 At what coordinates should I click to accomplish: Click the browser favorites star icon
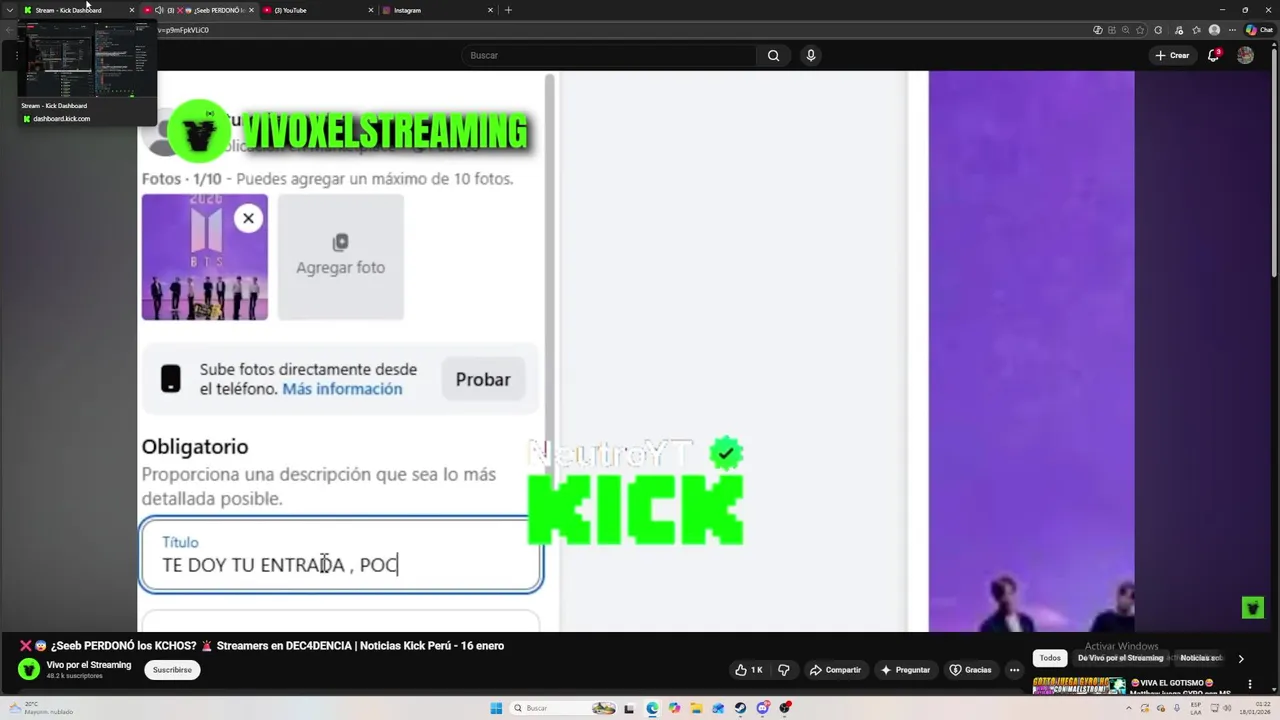[x=1140, y=30]
